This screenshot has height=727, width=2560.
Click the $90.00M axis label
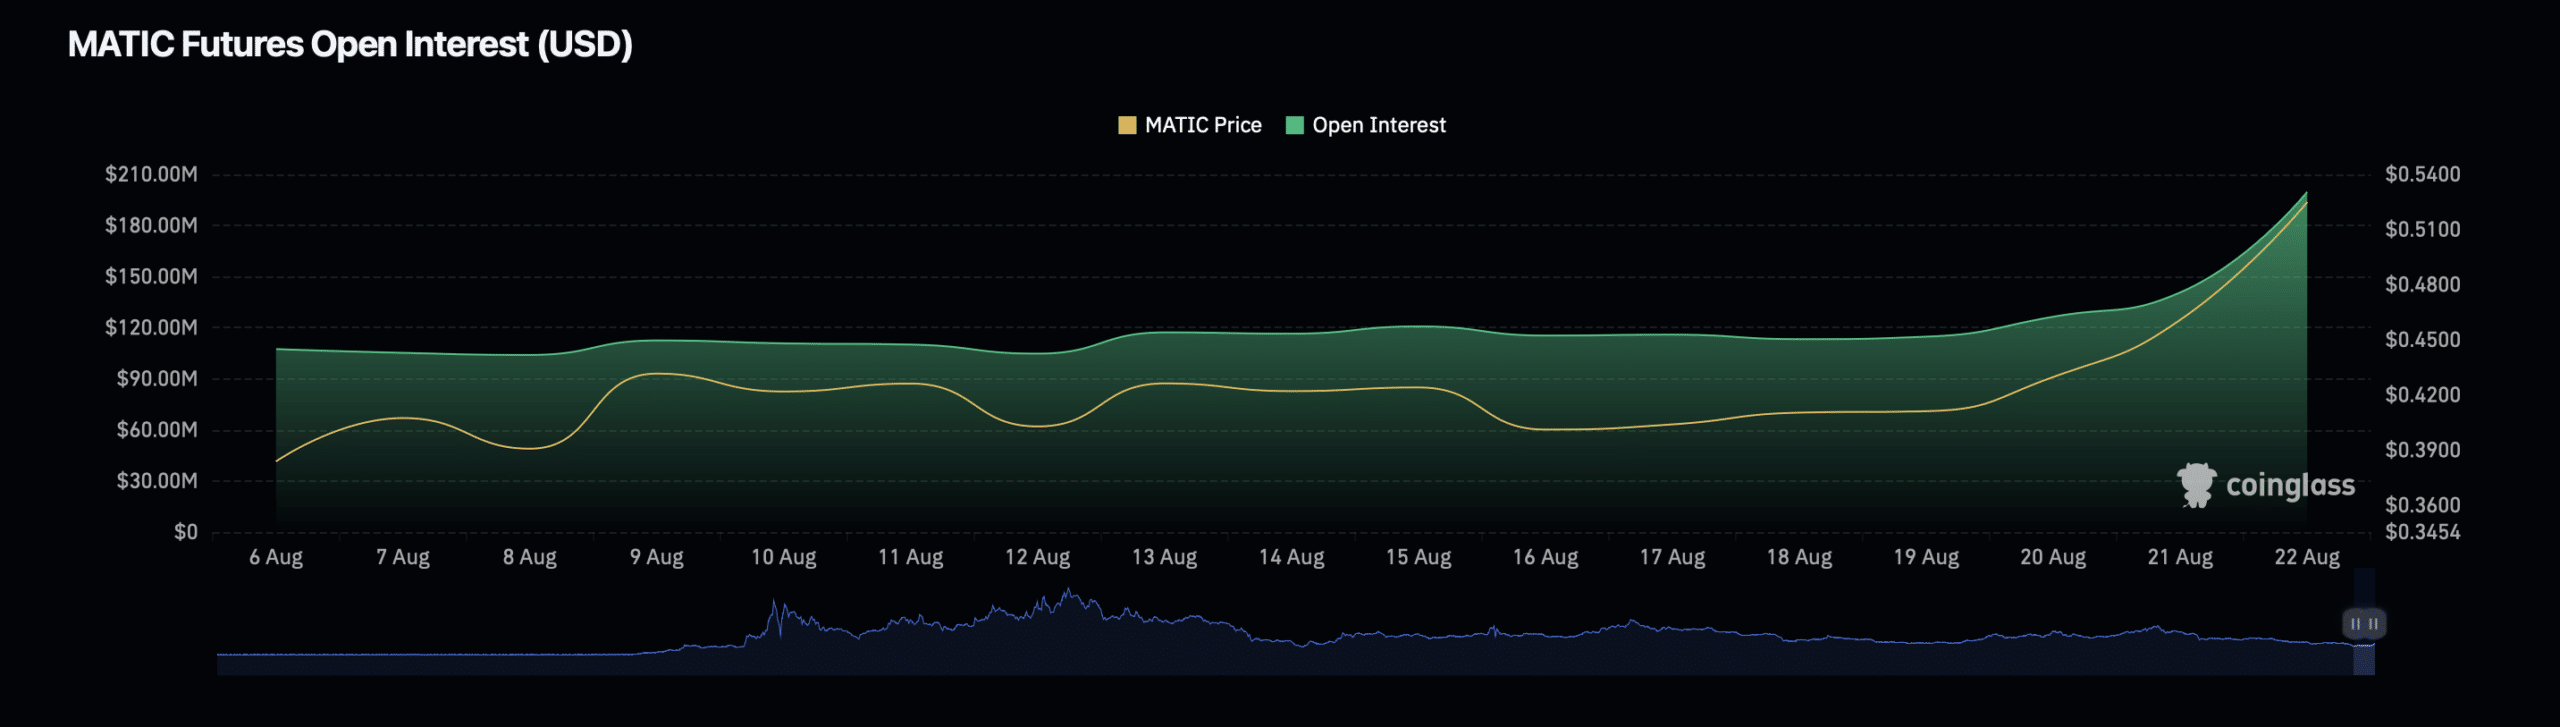pyautogui.click(x=157, y=378)
